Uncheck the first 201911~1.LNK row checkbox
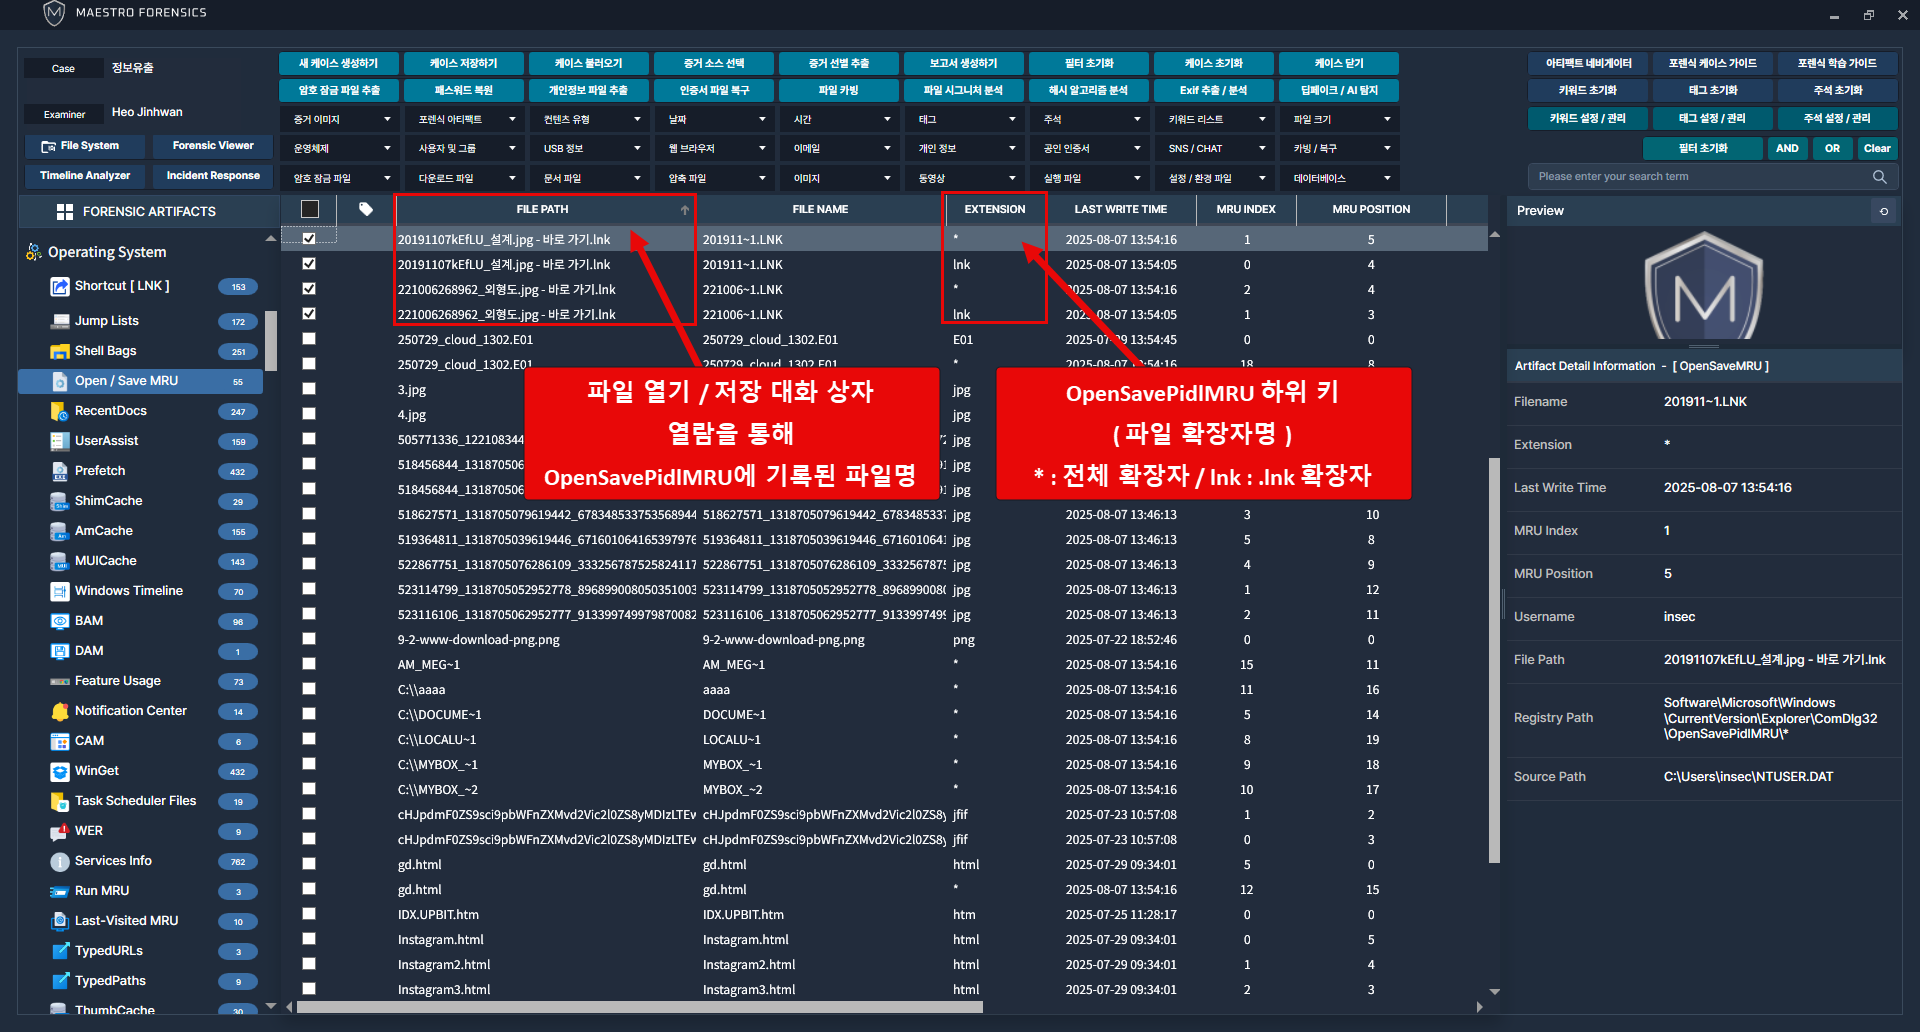This screenshot has width=1920, height=1032. tap(309, 239)
